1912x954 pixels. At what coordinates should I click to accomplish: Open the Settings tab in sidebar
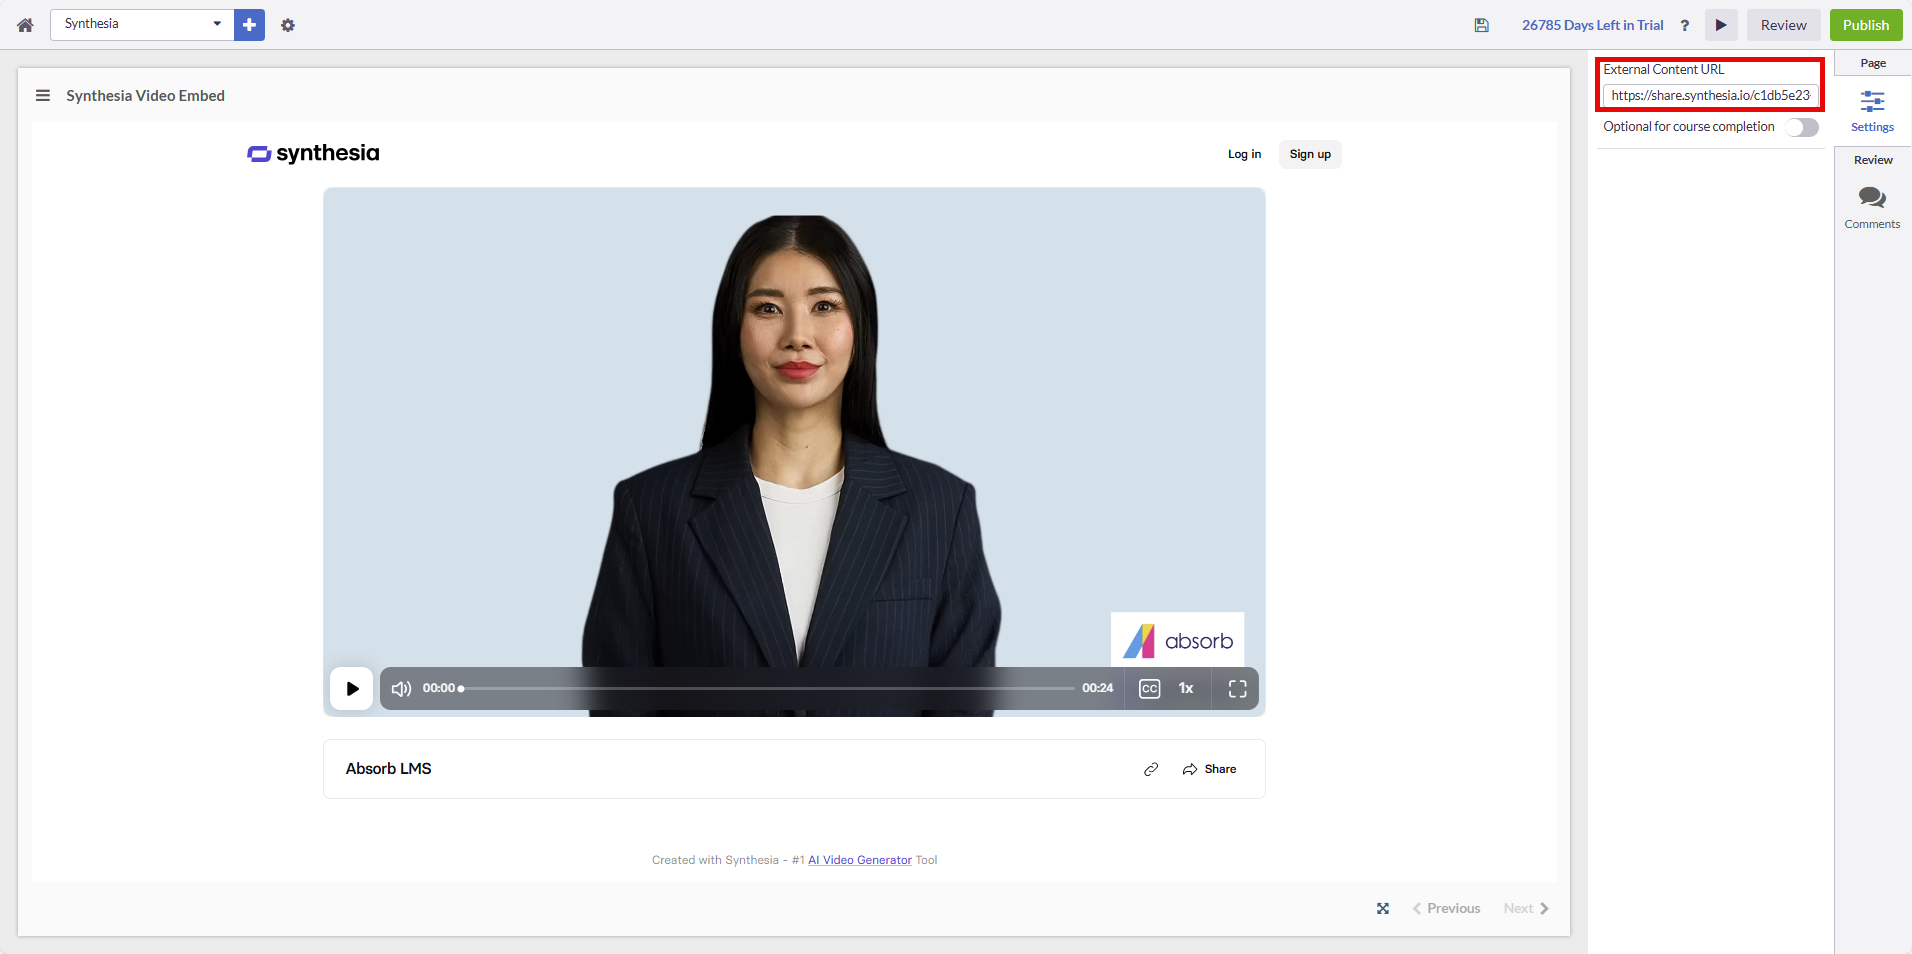(x=1872, y=110)
